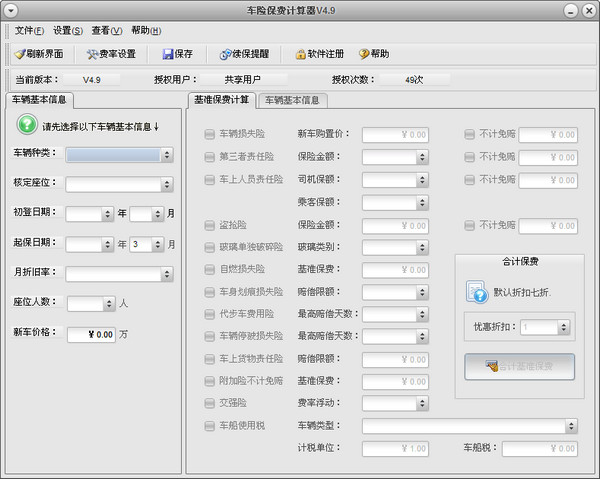Expand 第三者责任险 保险金额 dropdown
The width and height of the screenshot is (600, 479).
click(x=395, y=157)
